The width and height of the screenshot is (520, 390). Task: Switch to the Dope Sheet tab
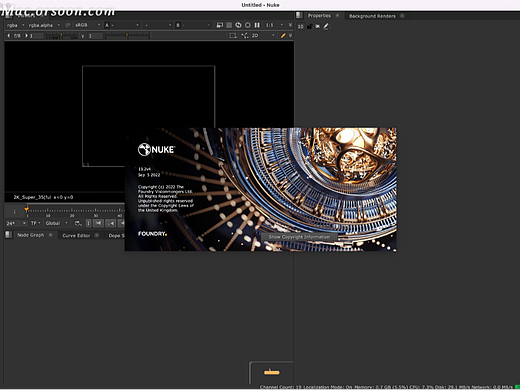pos(116,235)
